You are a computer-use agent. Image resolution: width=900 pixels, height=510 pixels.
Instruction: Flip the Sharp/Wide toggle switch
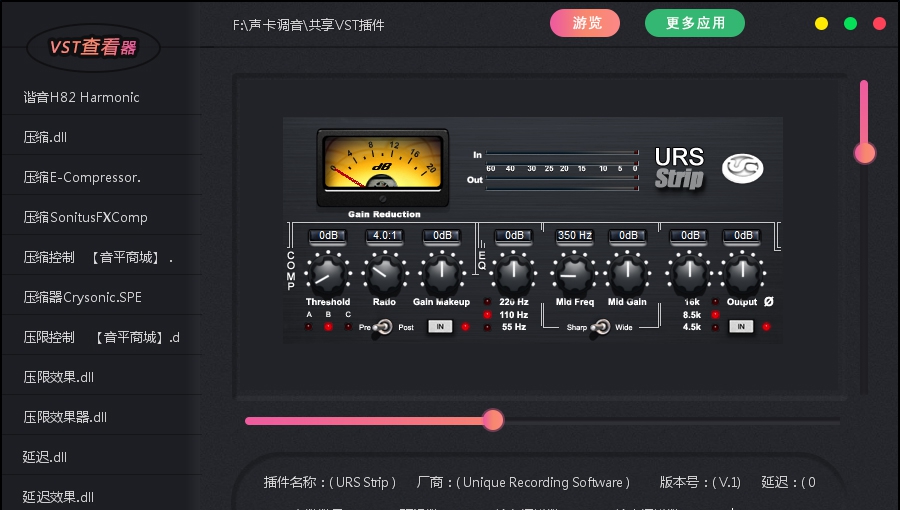pyautogui.click(x=601, y=328)
